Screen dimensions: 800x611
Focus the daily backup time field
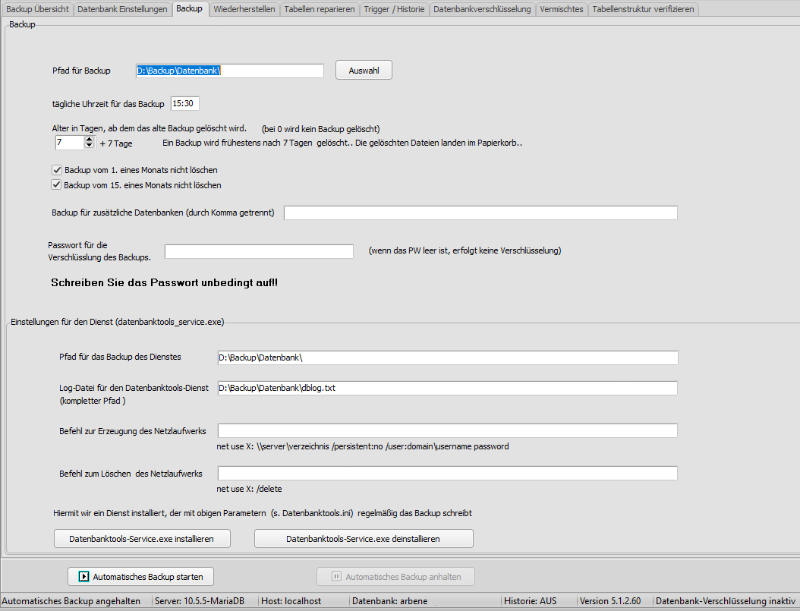click(186, 103)
